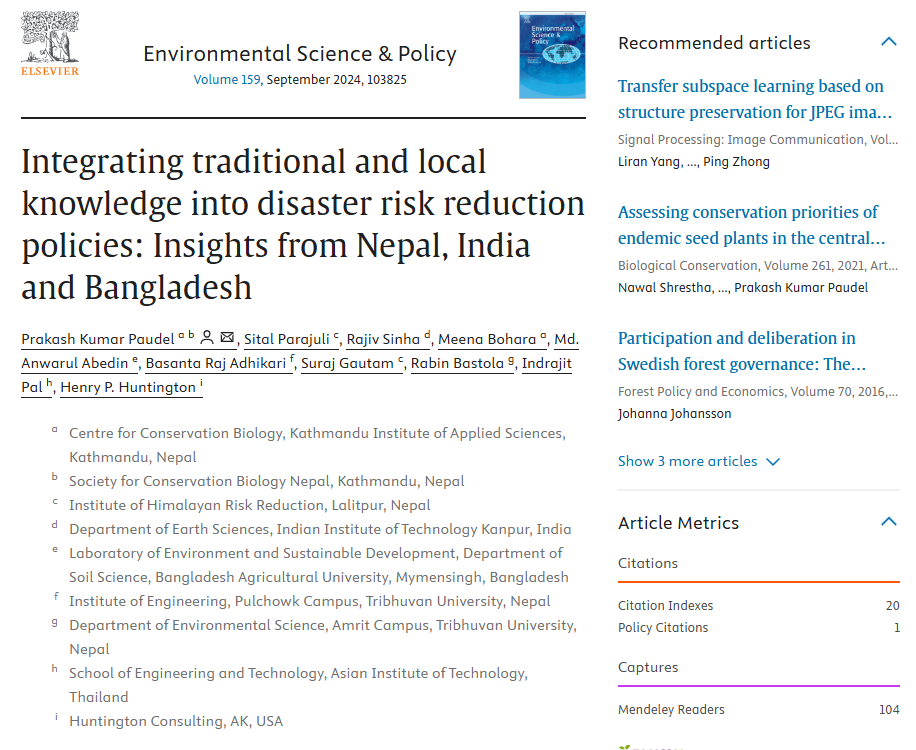Click affiliation Indian Institute of Technology Kanpur
916x750 pixels.
pyautogui.click(x=320, y=529)
